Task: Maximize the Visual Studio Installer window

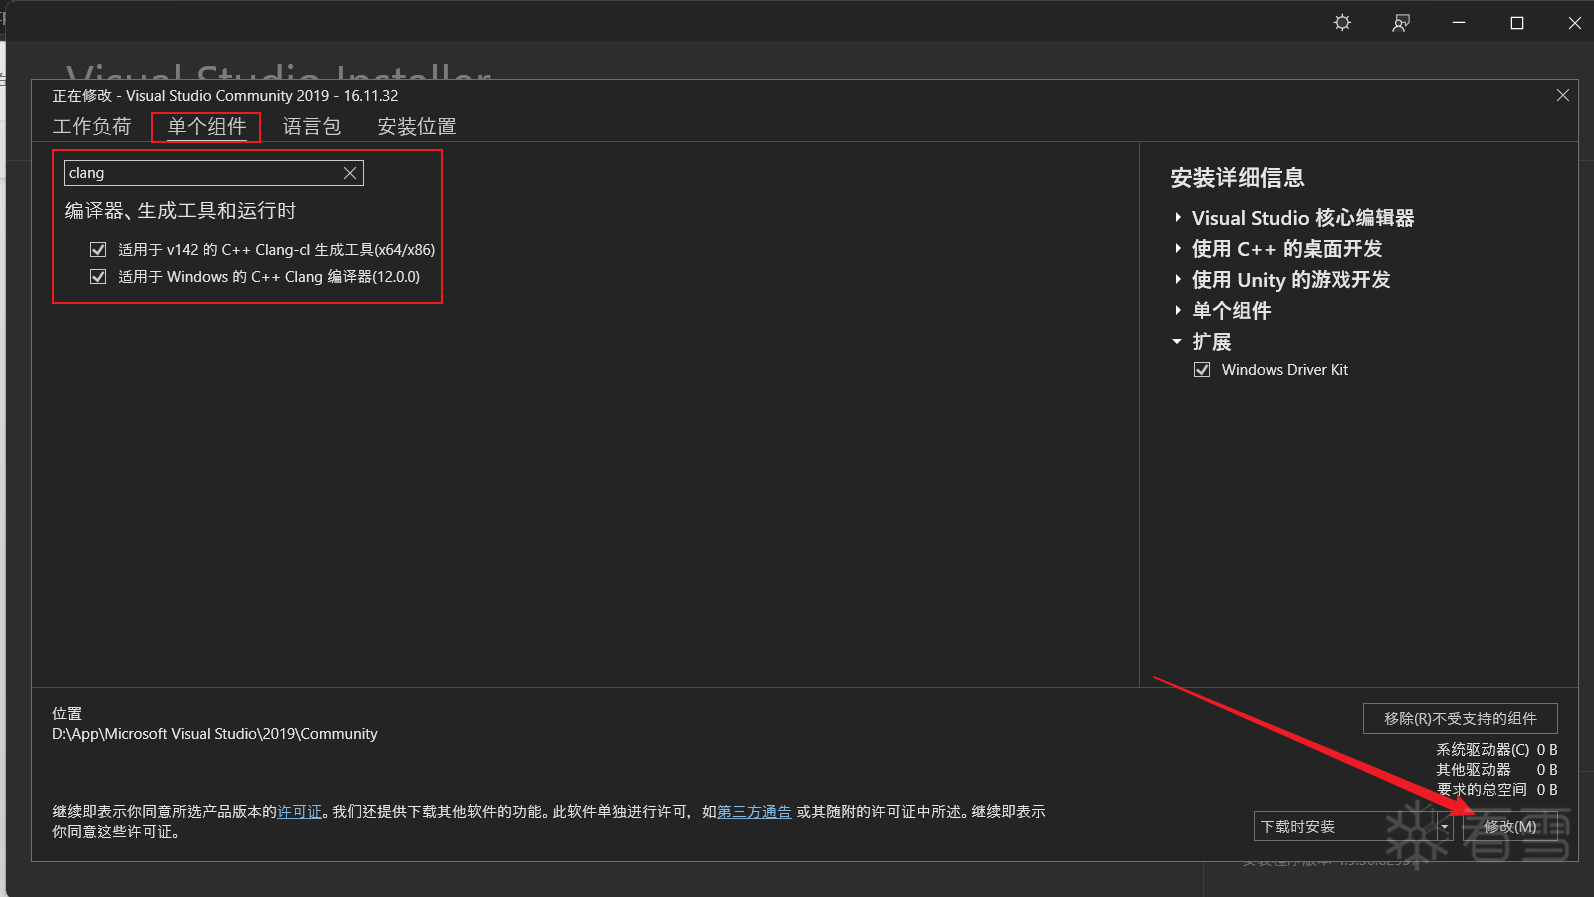Action: click(x=1517, y=23)
